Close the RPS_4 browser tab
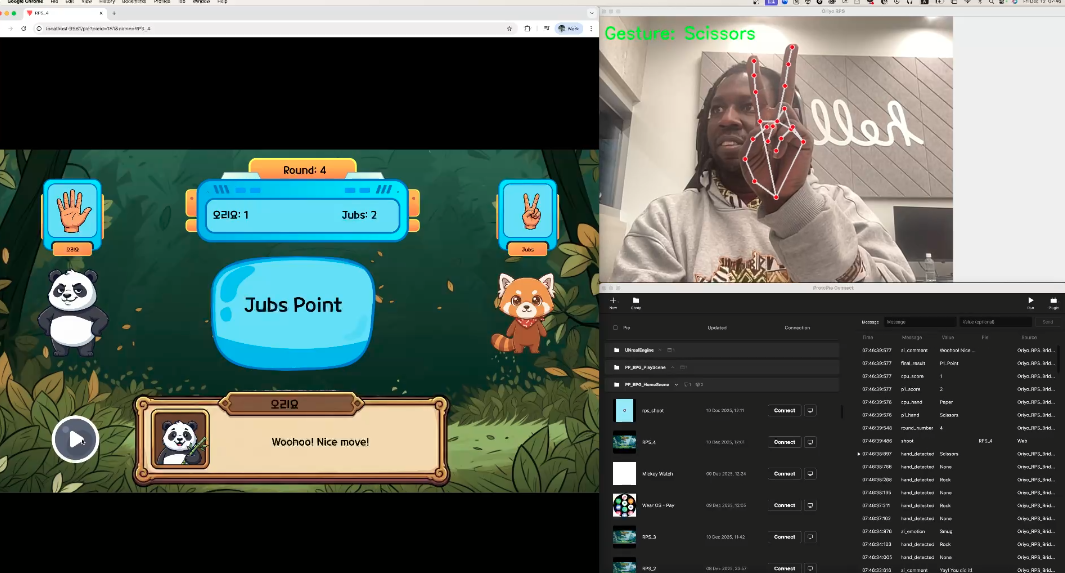This screenshot has height=573, width=1065. [x=101, y=13]
